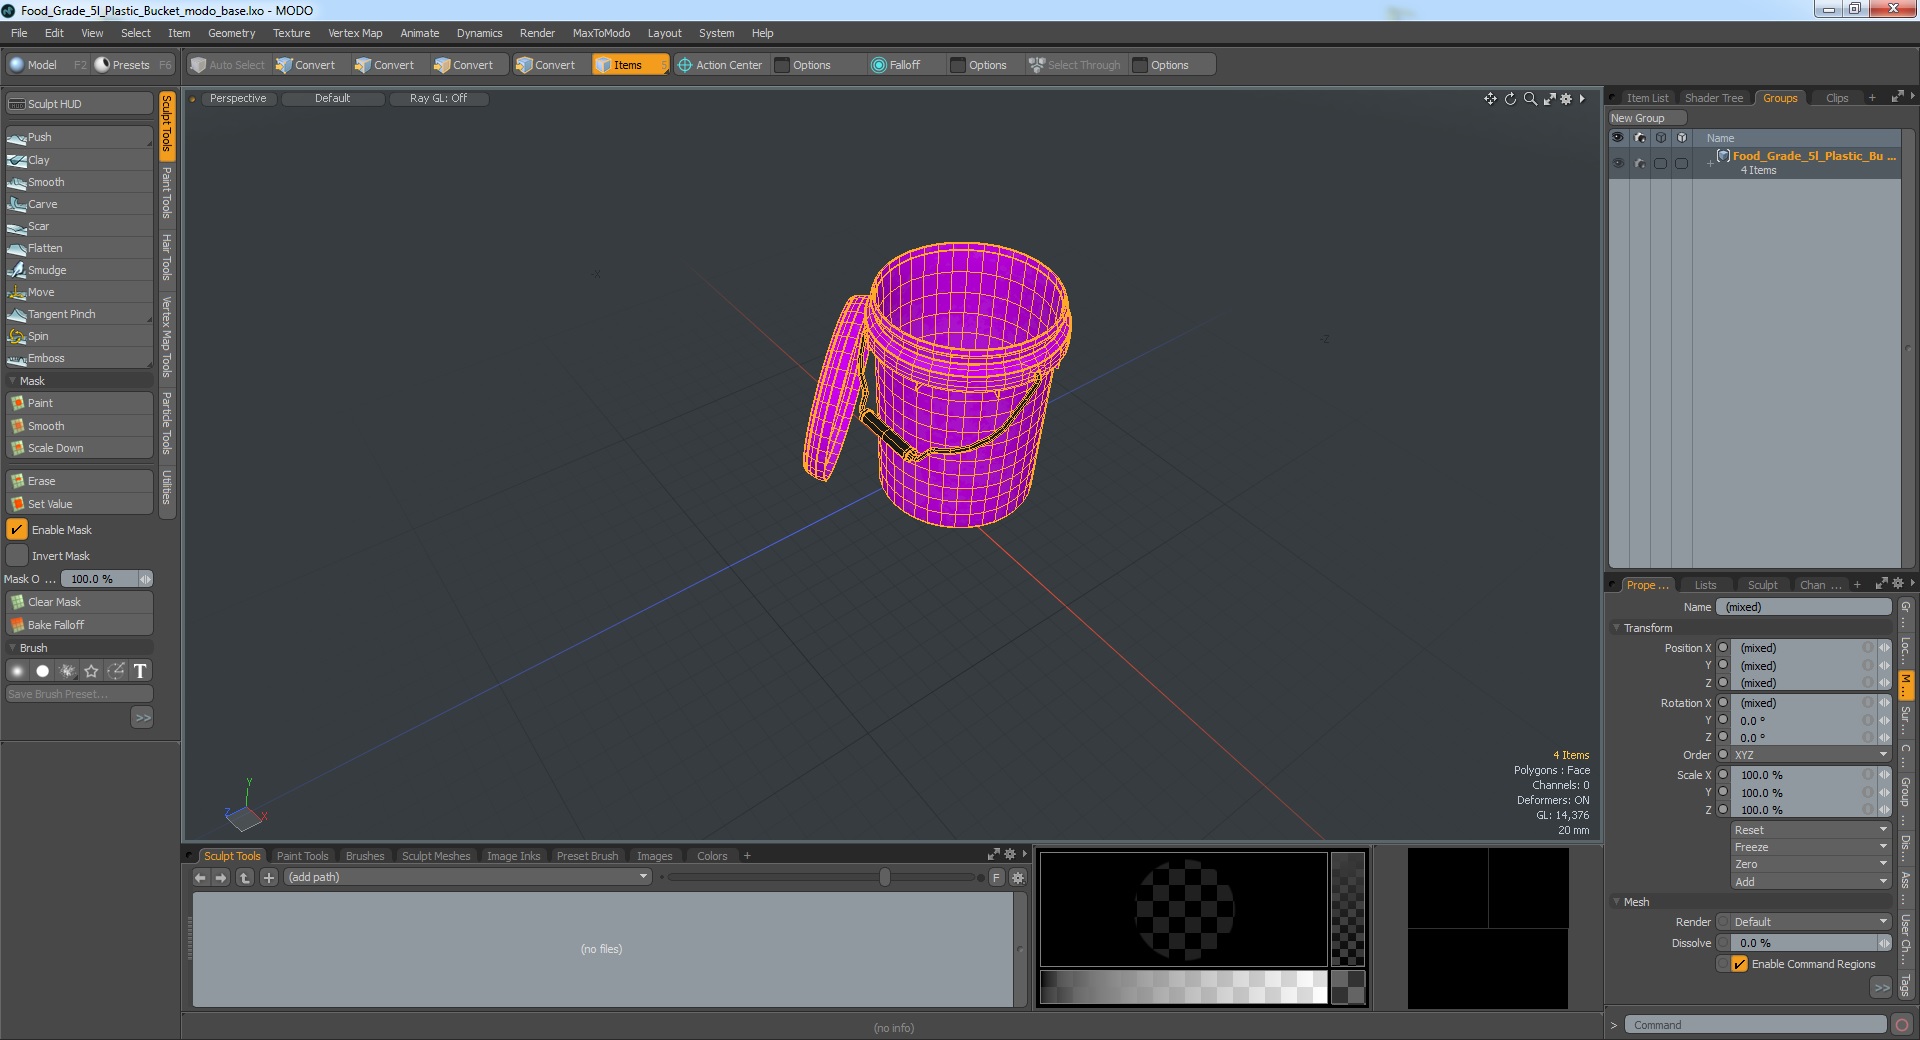Click the viewport zoom magnifier icon

pos(1530,99)
